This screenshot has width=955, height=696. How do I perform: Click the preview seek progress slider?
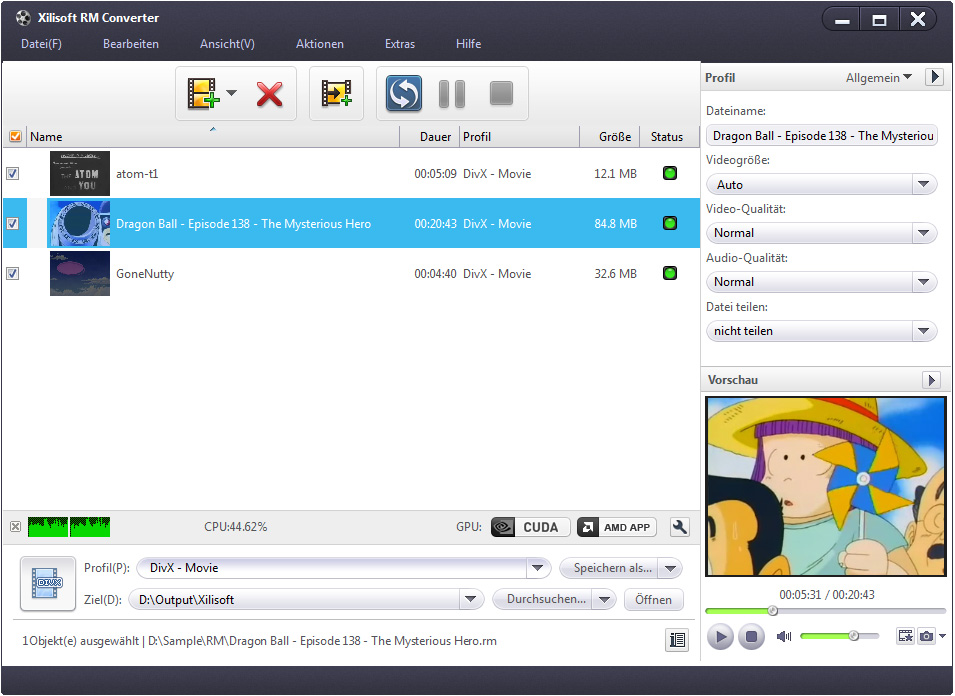click(x=826, y=610)
